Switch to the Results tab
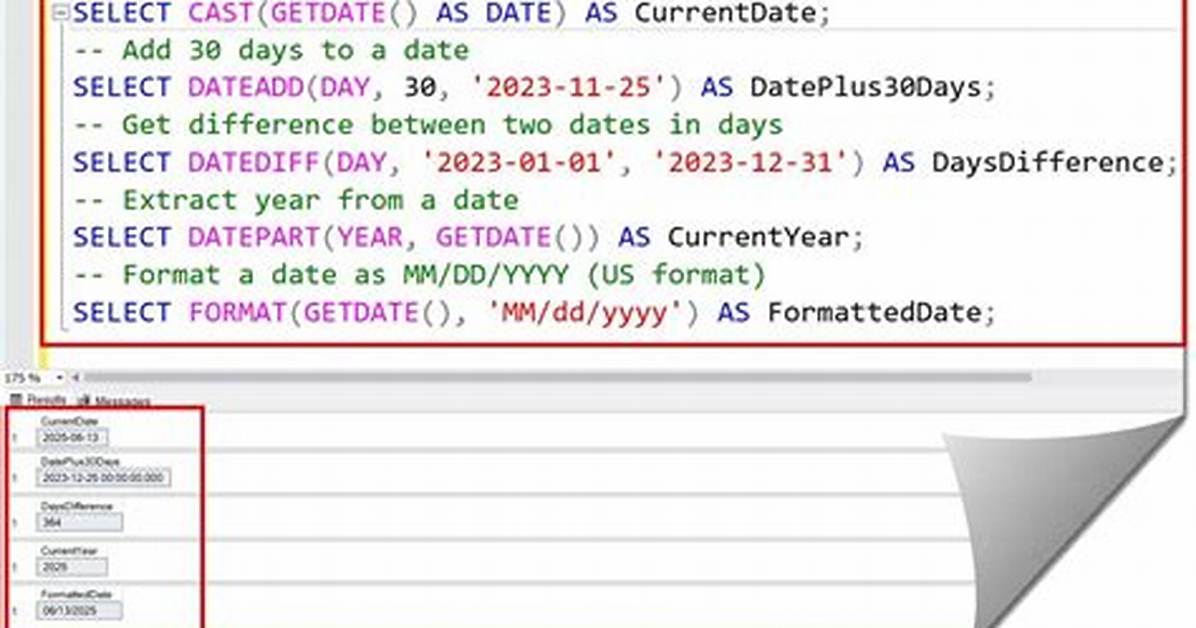The width and height of the screenshot is (1196, 628). coord(38,400)
